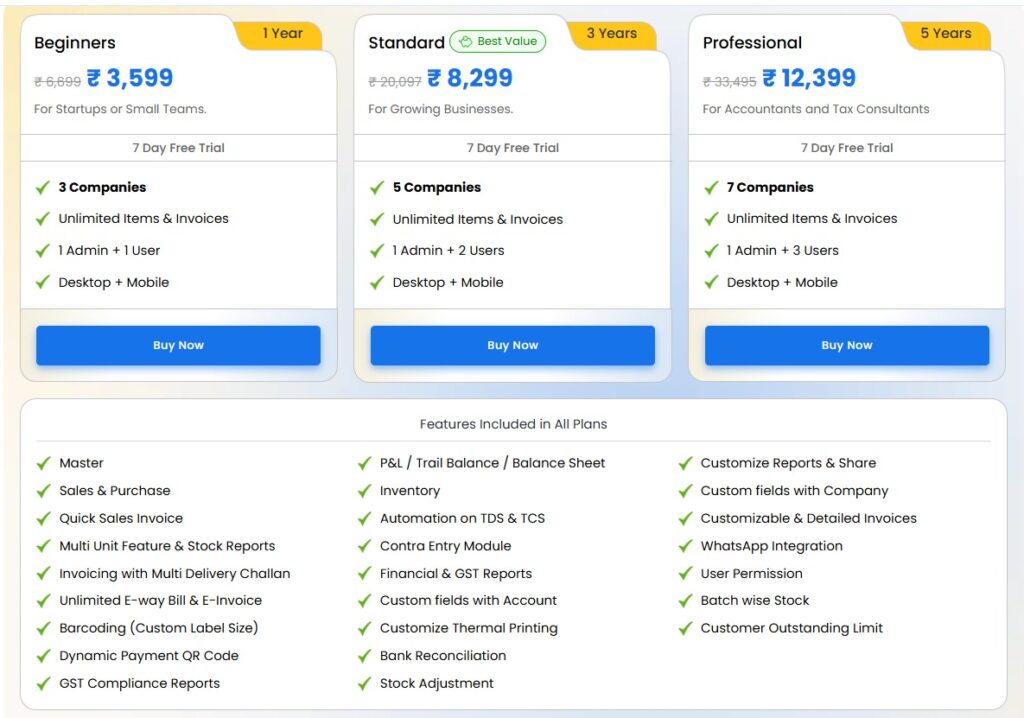This screenshot has width=1024, height=718.
Task: Click the checkmark beside 1 Admin + 2 Users
Action: 377,250
